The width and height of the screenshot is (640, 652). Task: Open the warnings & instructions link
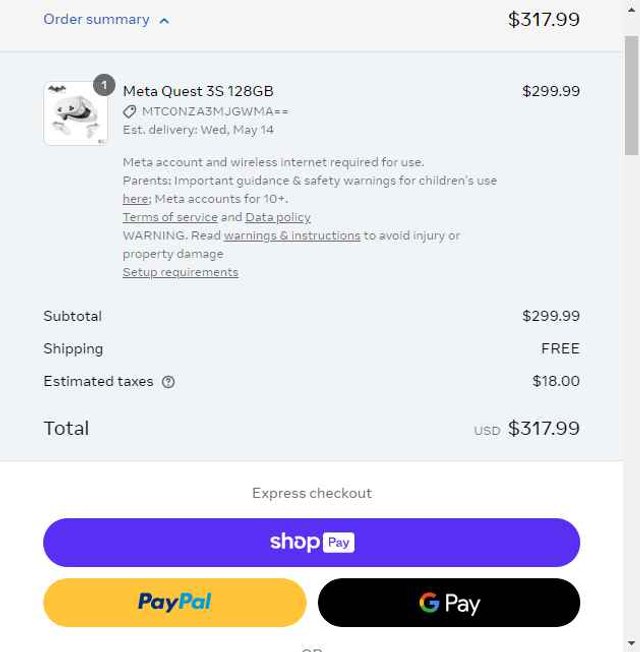click(x=292, y=236)
